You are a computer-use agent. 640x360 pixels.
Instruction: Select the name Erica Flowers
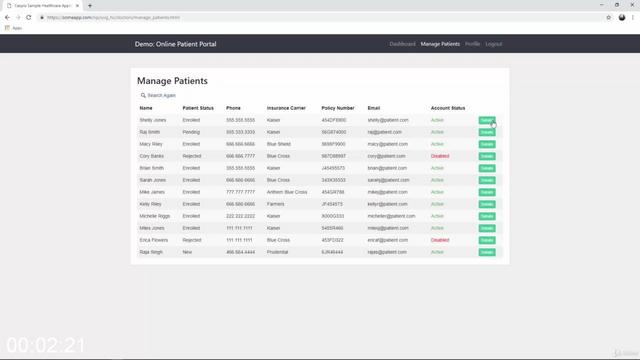click(153, 240)
